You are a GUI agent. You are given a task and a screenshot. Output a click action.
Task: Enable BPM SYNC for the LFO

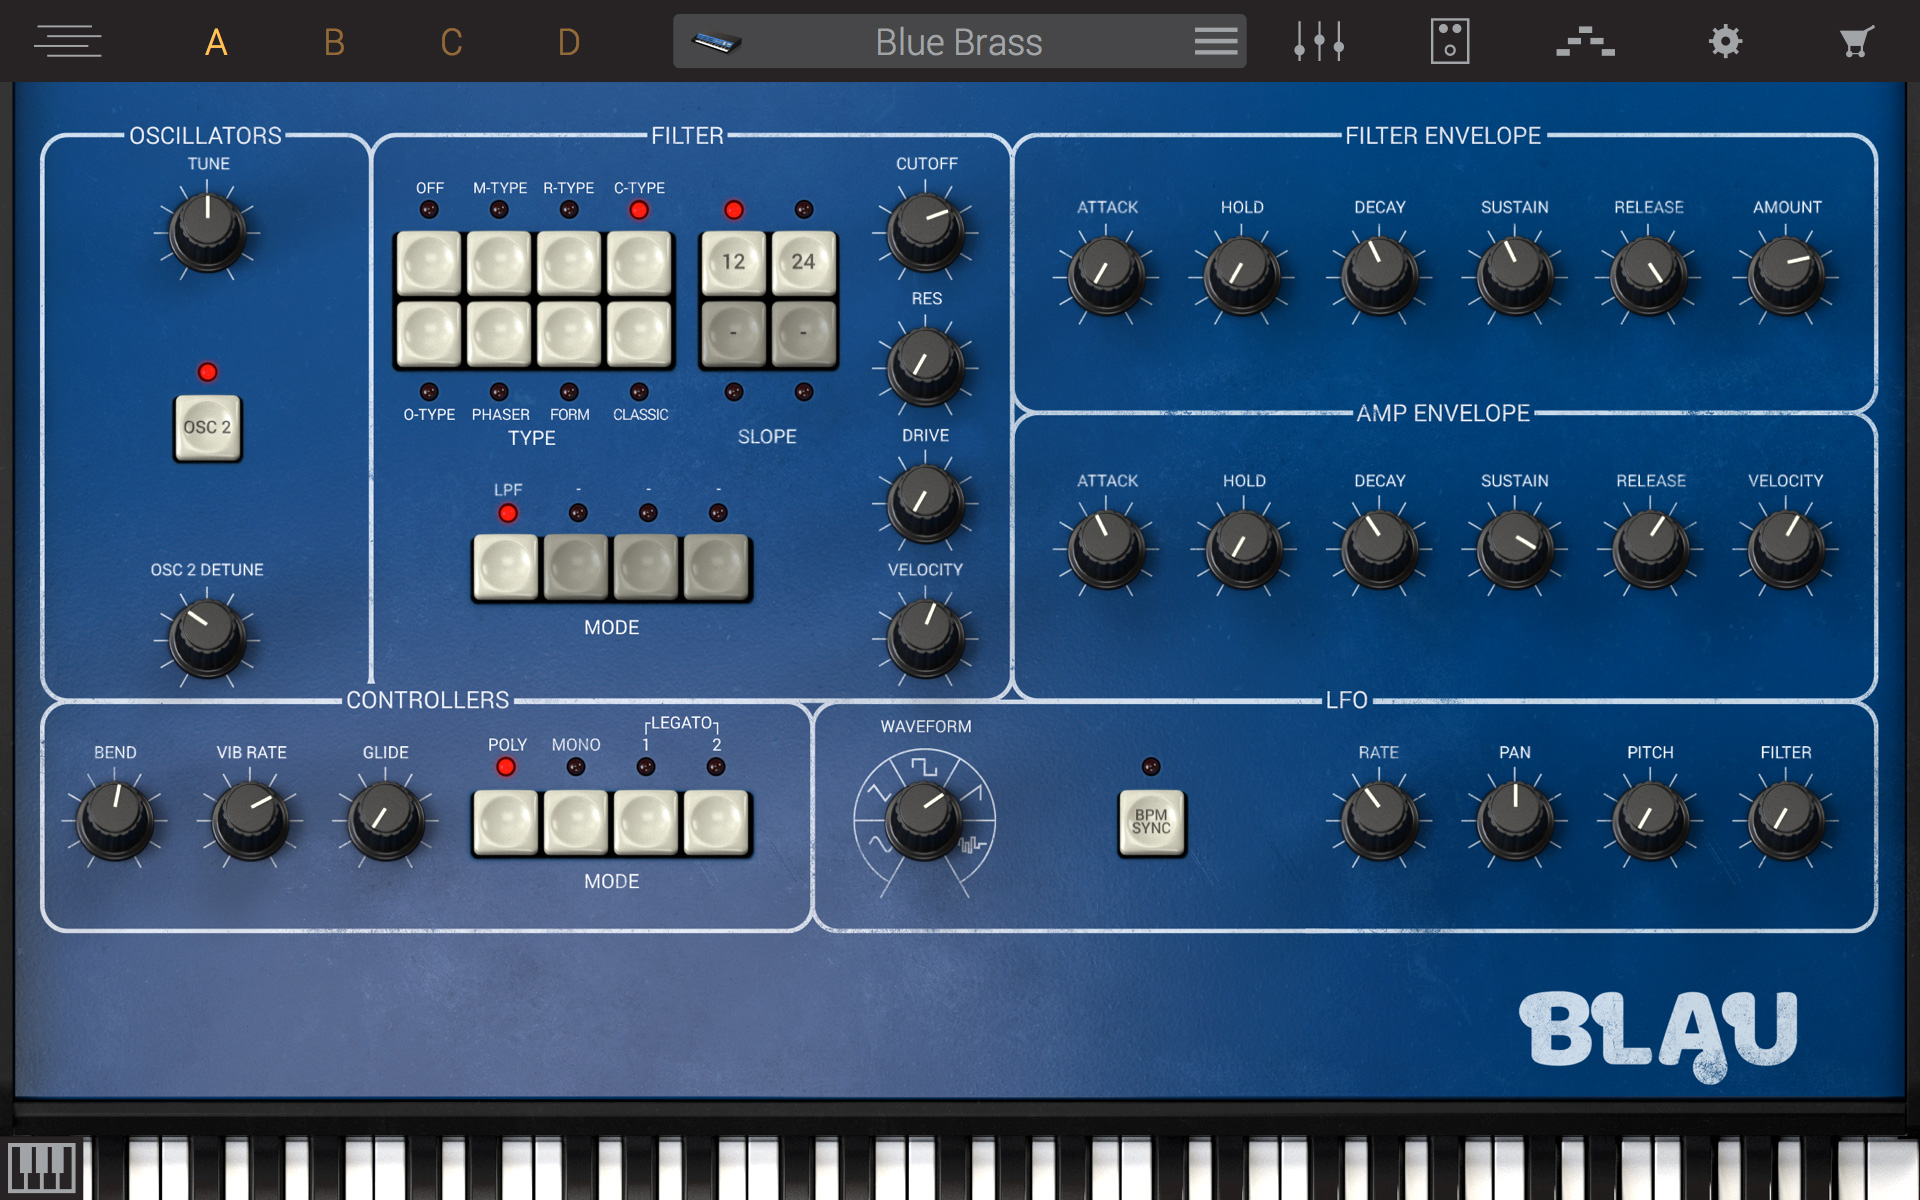coord(1151,822)
